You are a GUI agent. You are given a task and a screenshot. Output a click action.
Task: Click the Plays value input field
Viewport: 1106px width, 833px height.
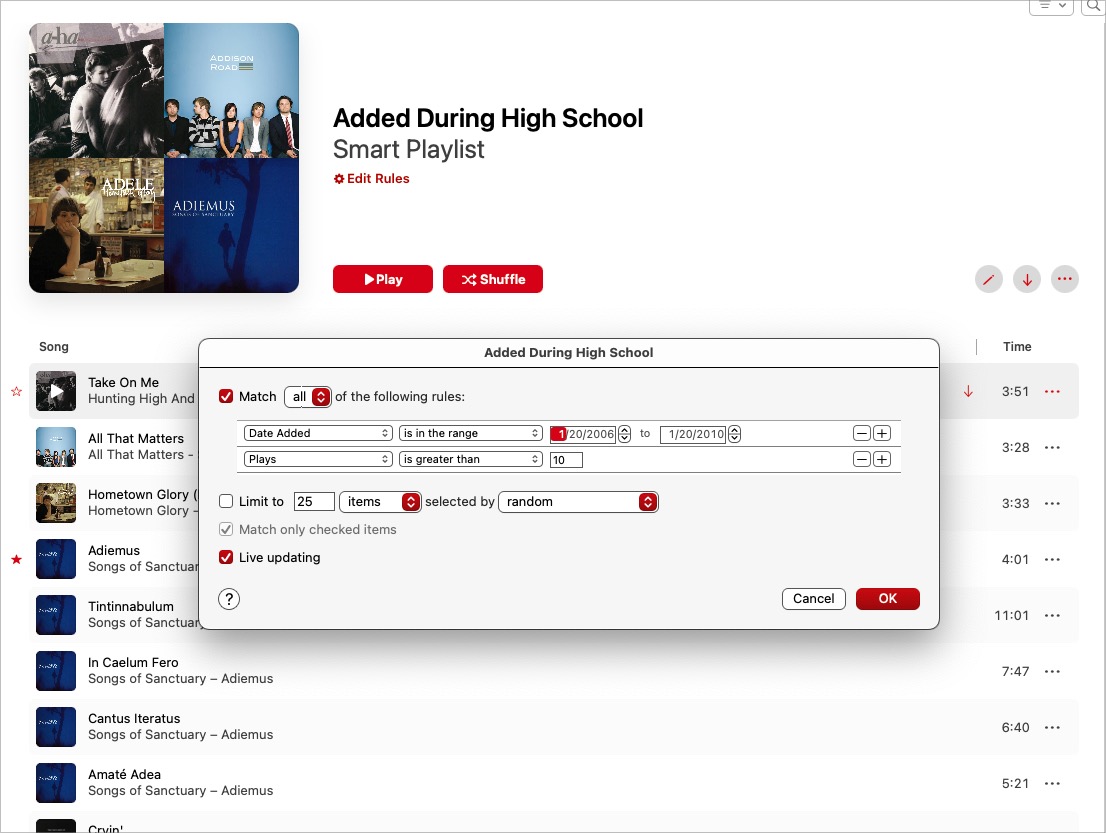click(566, 460)
